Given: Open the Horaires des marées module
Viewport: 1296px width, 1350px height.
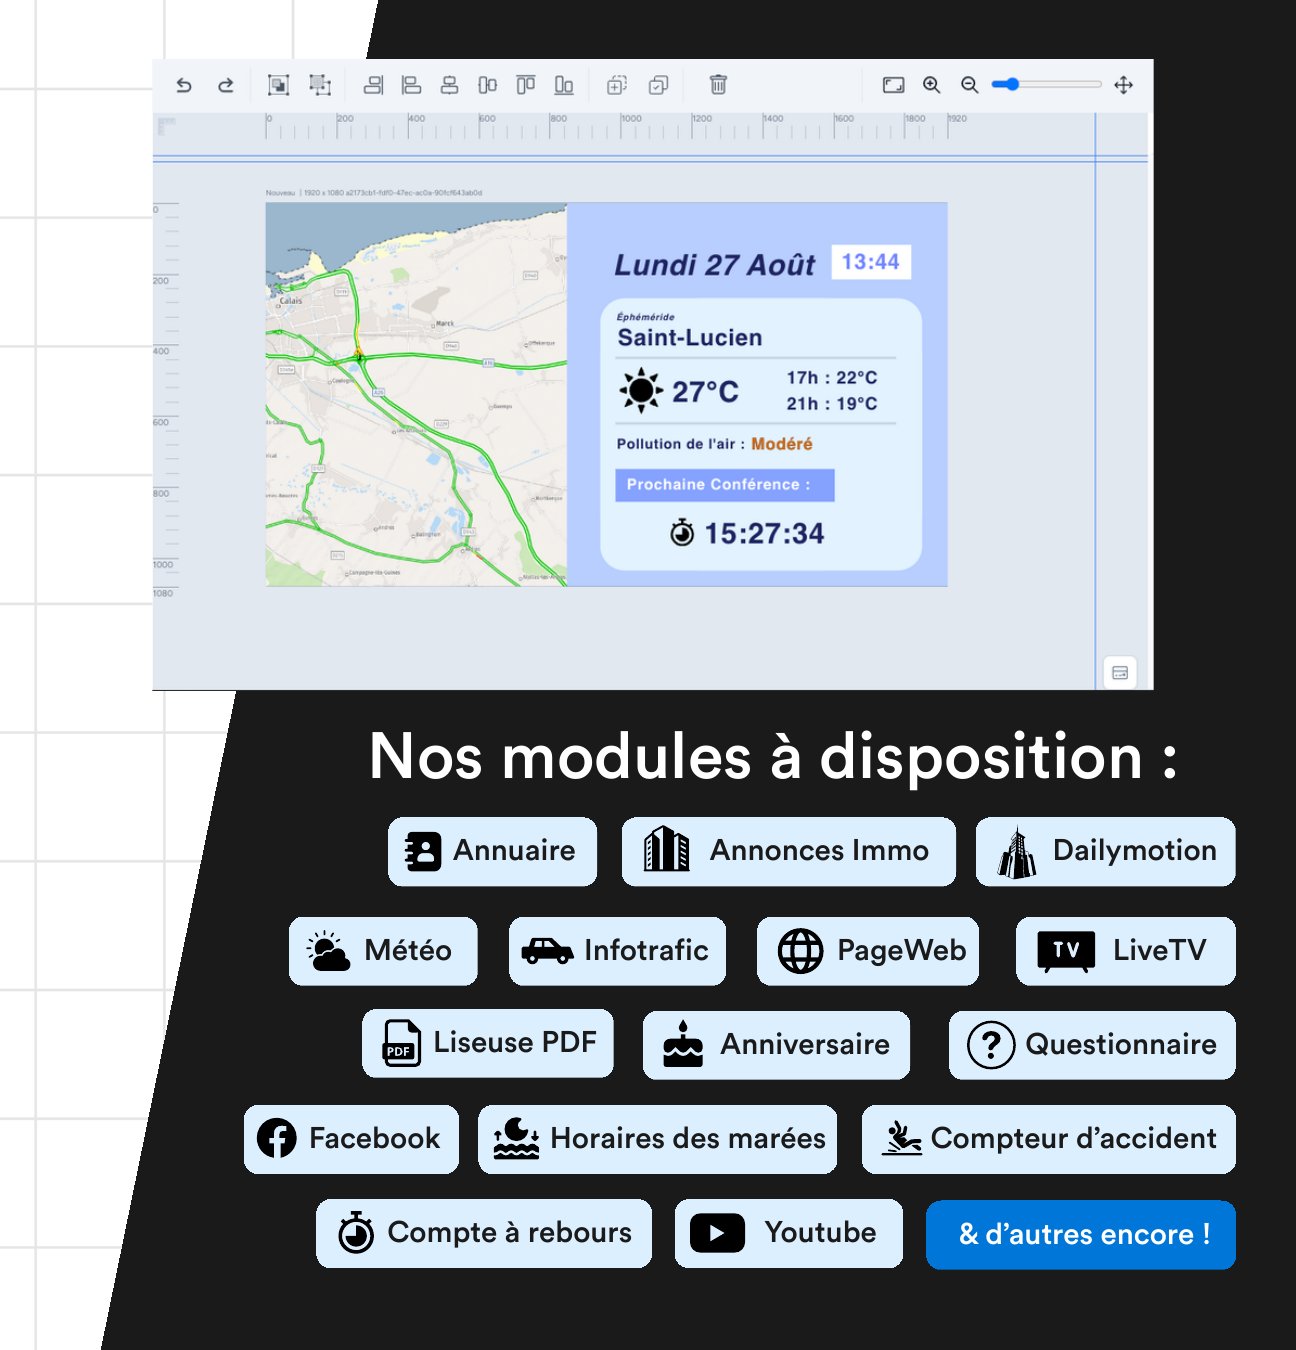Looking at the screenshot, I should (x=658, y=1139).
